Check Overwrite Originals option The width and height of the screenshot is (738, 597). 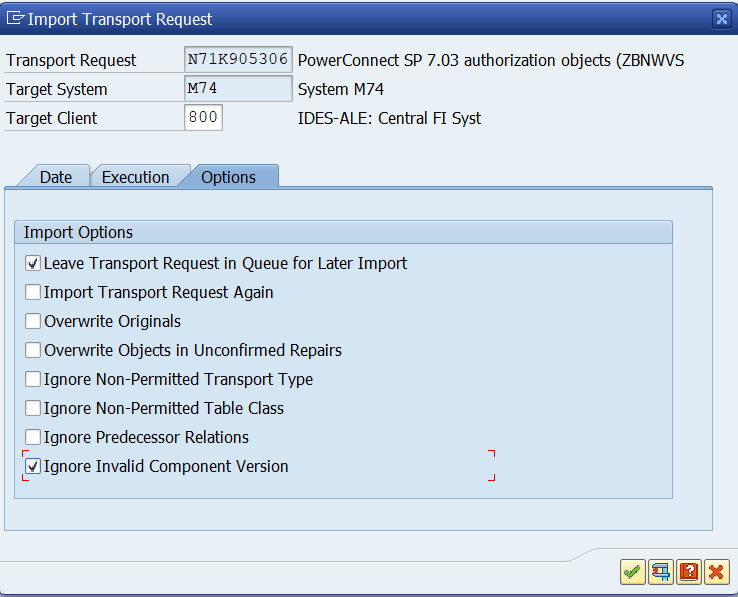[34, 322]
